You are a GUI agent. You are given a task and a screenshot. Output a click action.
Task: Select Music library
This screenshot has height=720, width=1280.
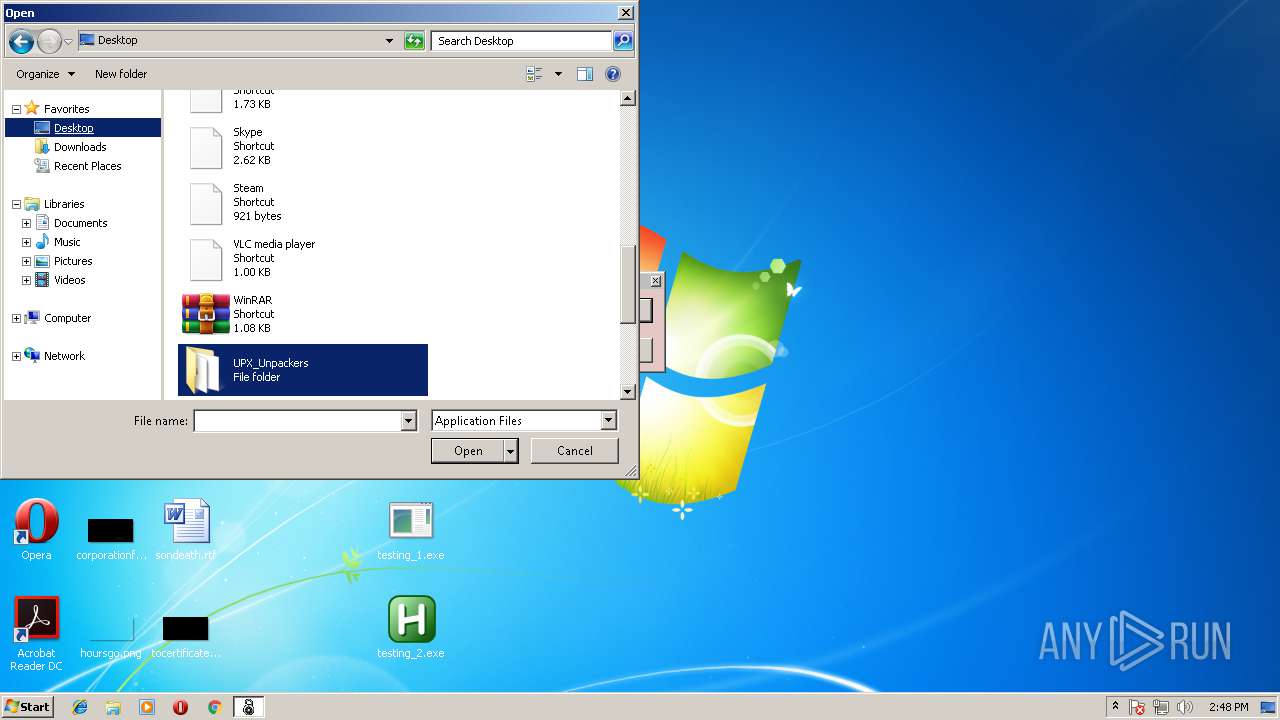pos(67,242)
